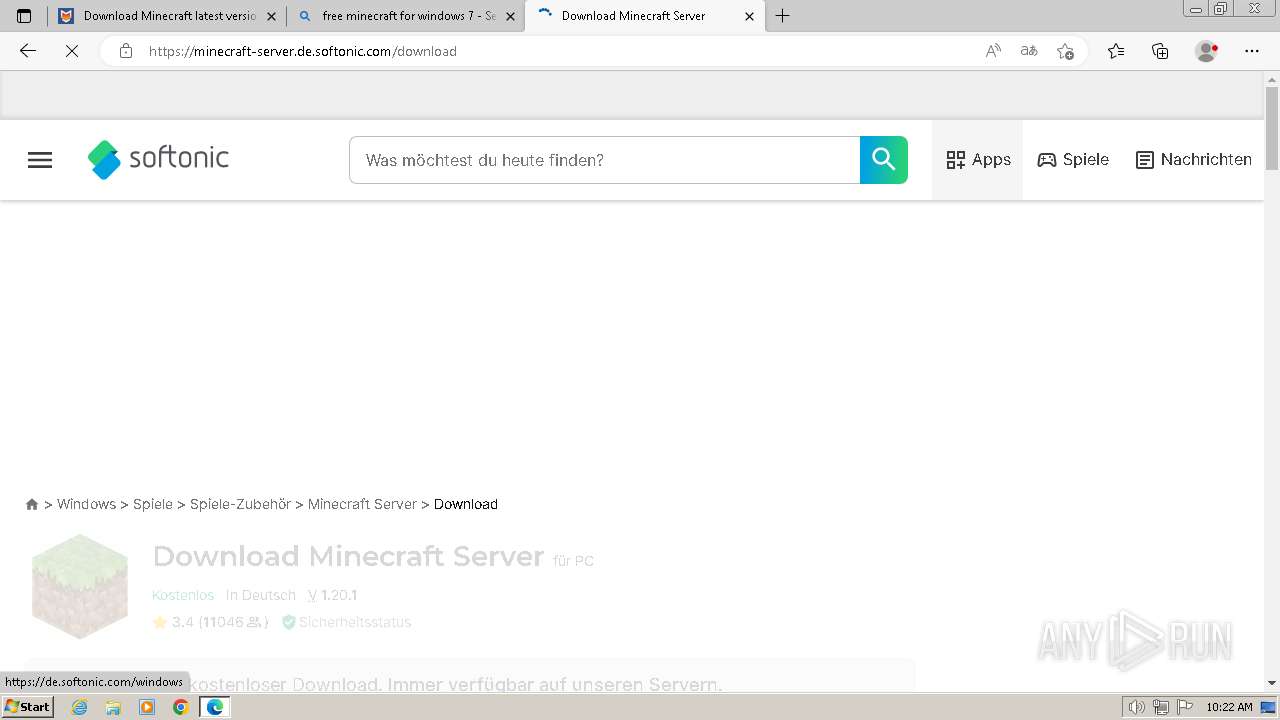The image size is (1280, 720).
Task: View site information lock icon
Action: pyautogui.click(x=126, y=51)
